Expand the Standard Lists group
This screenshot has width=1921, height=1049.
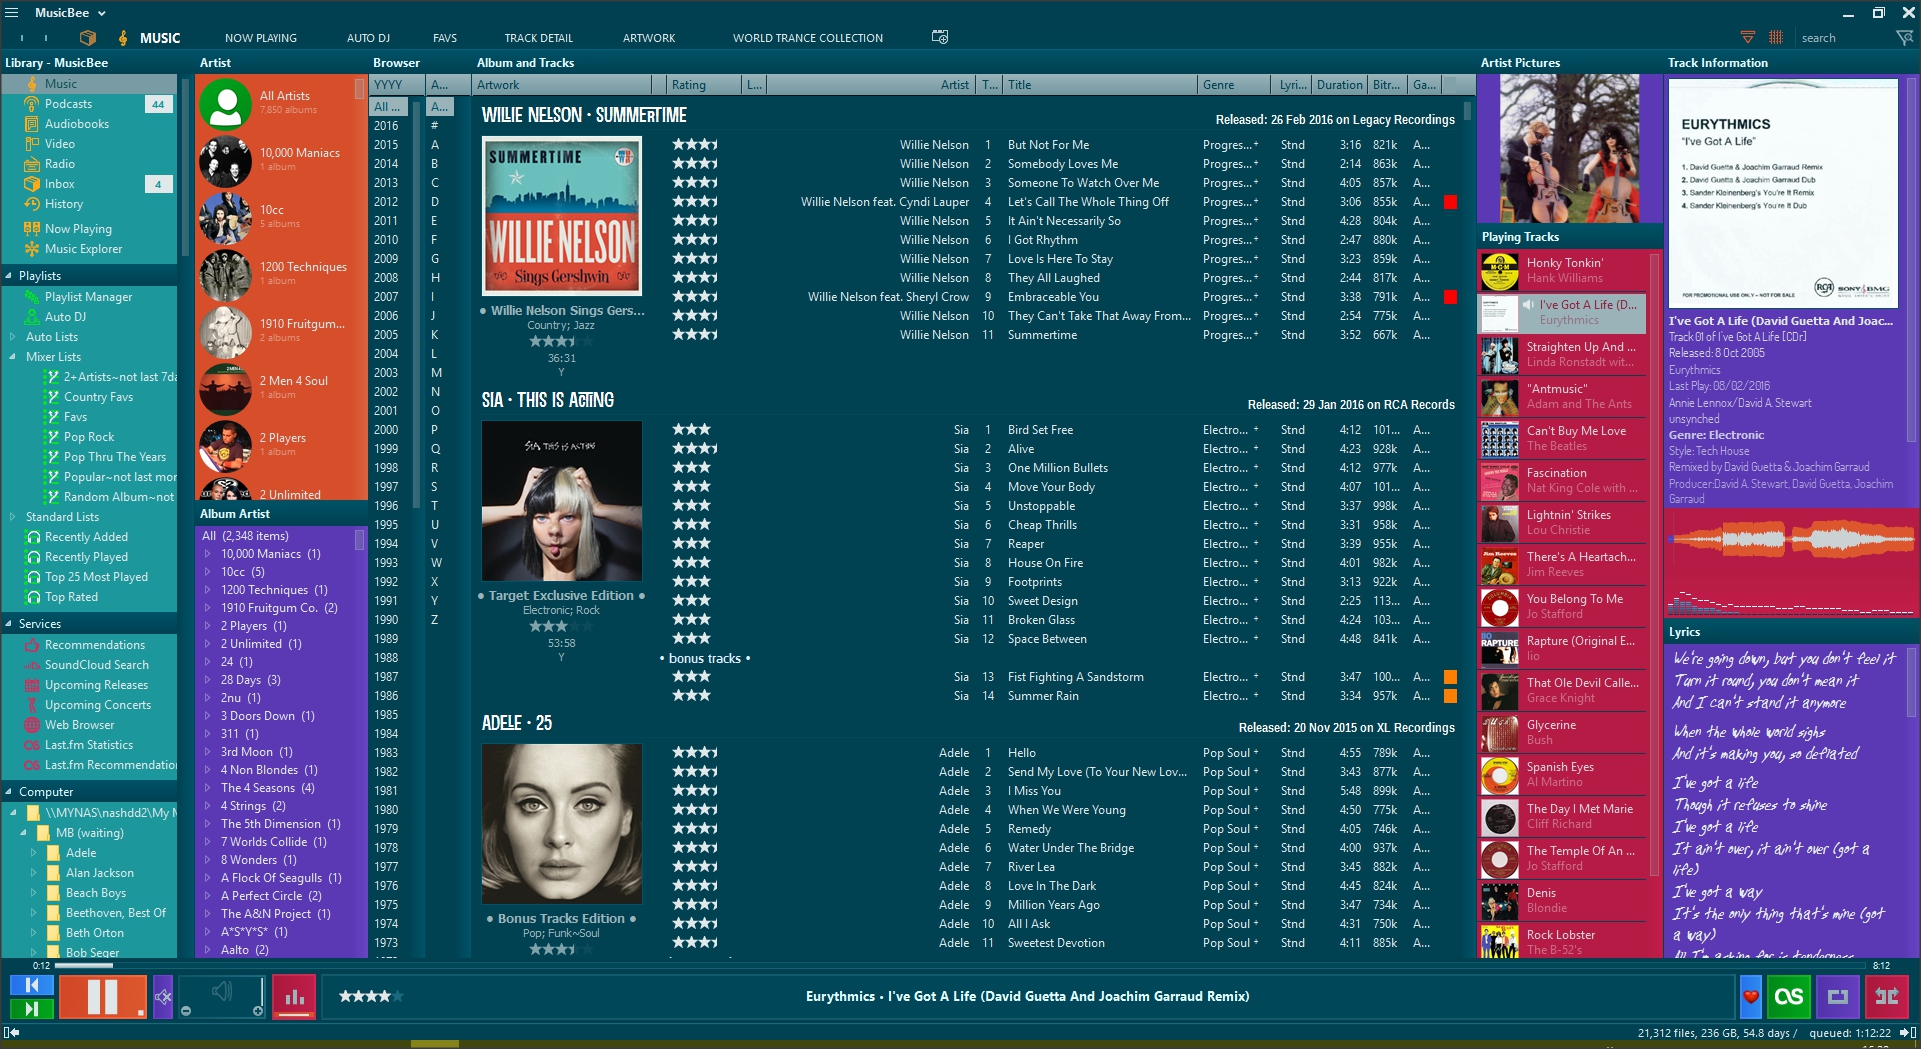(12, 517)
